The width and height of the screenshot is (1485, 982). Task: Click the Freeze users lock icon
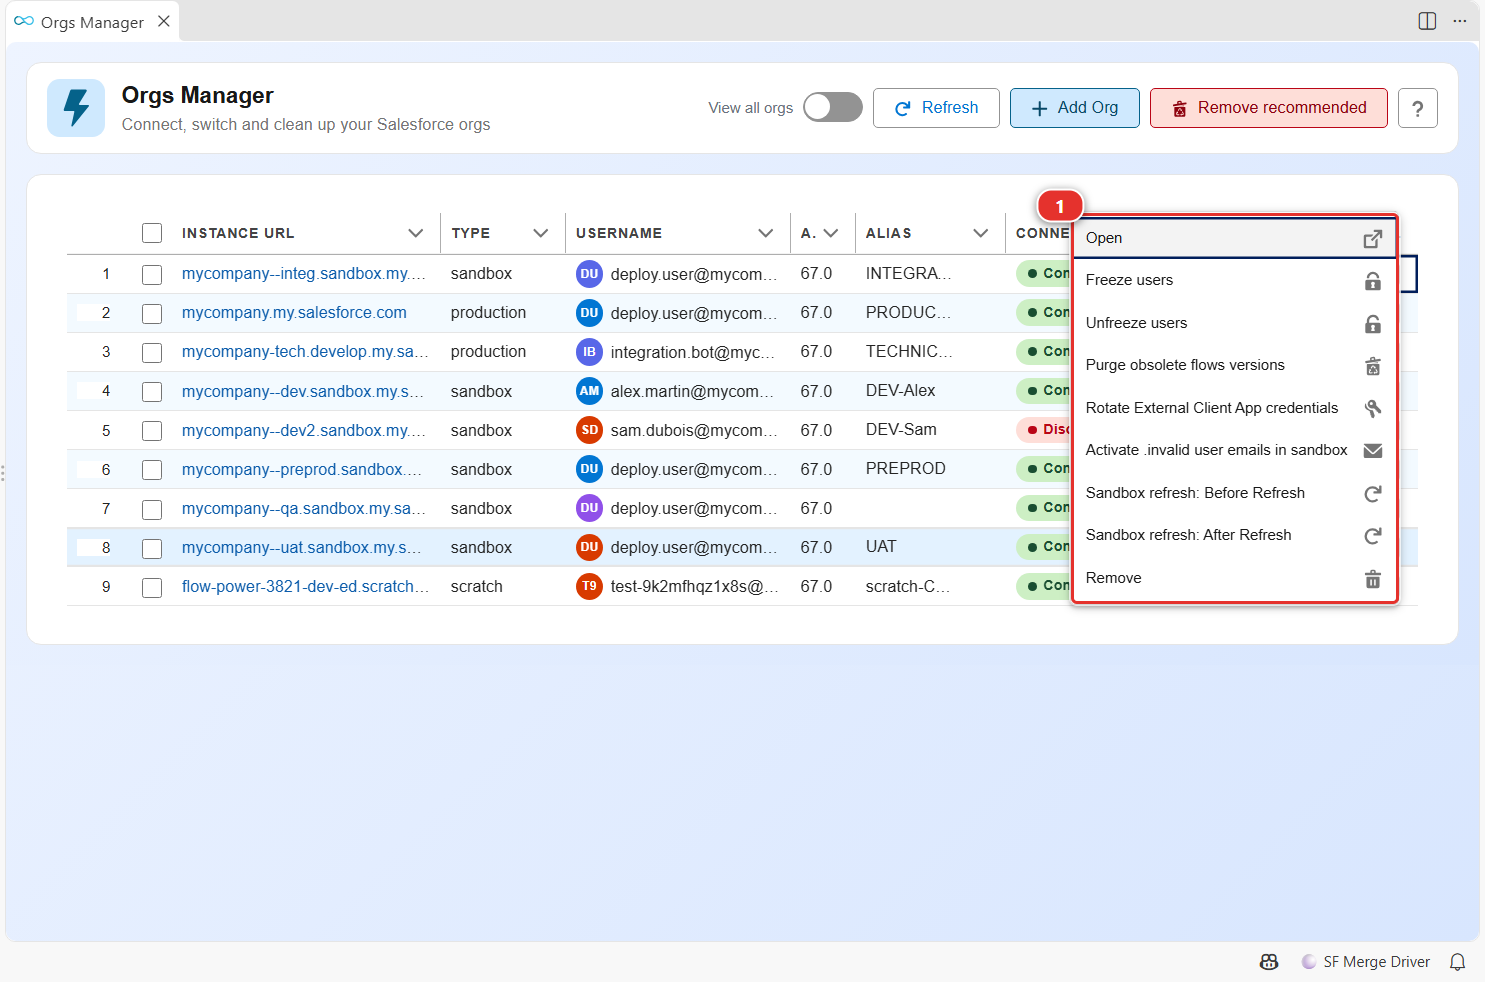pyautogui.click(x=1373, y=281)
